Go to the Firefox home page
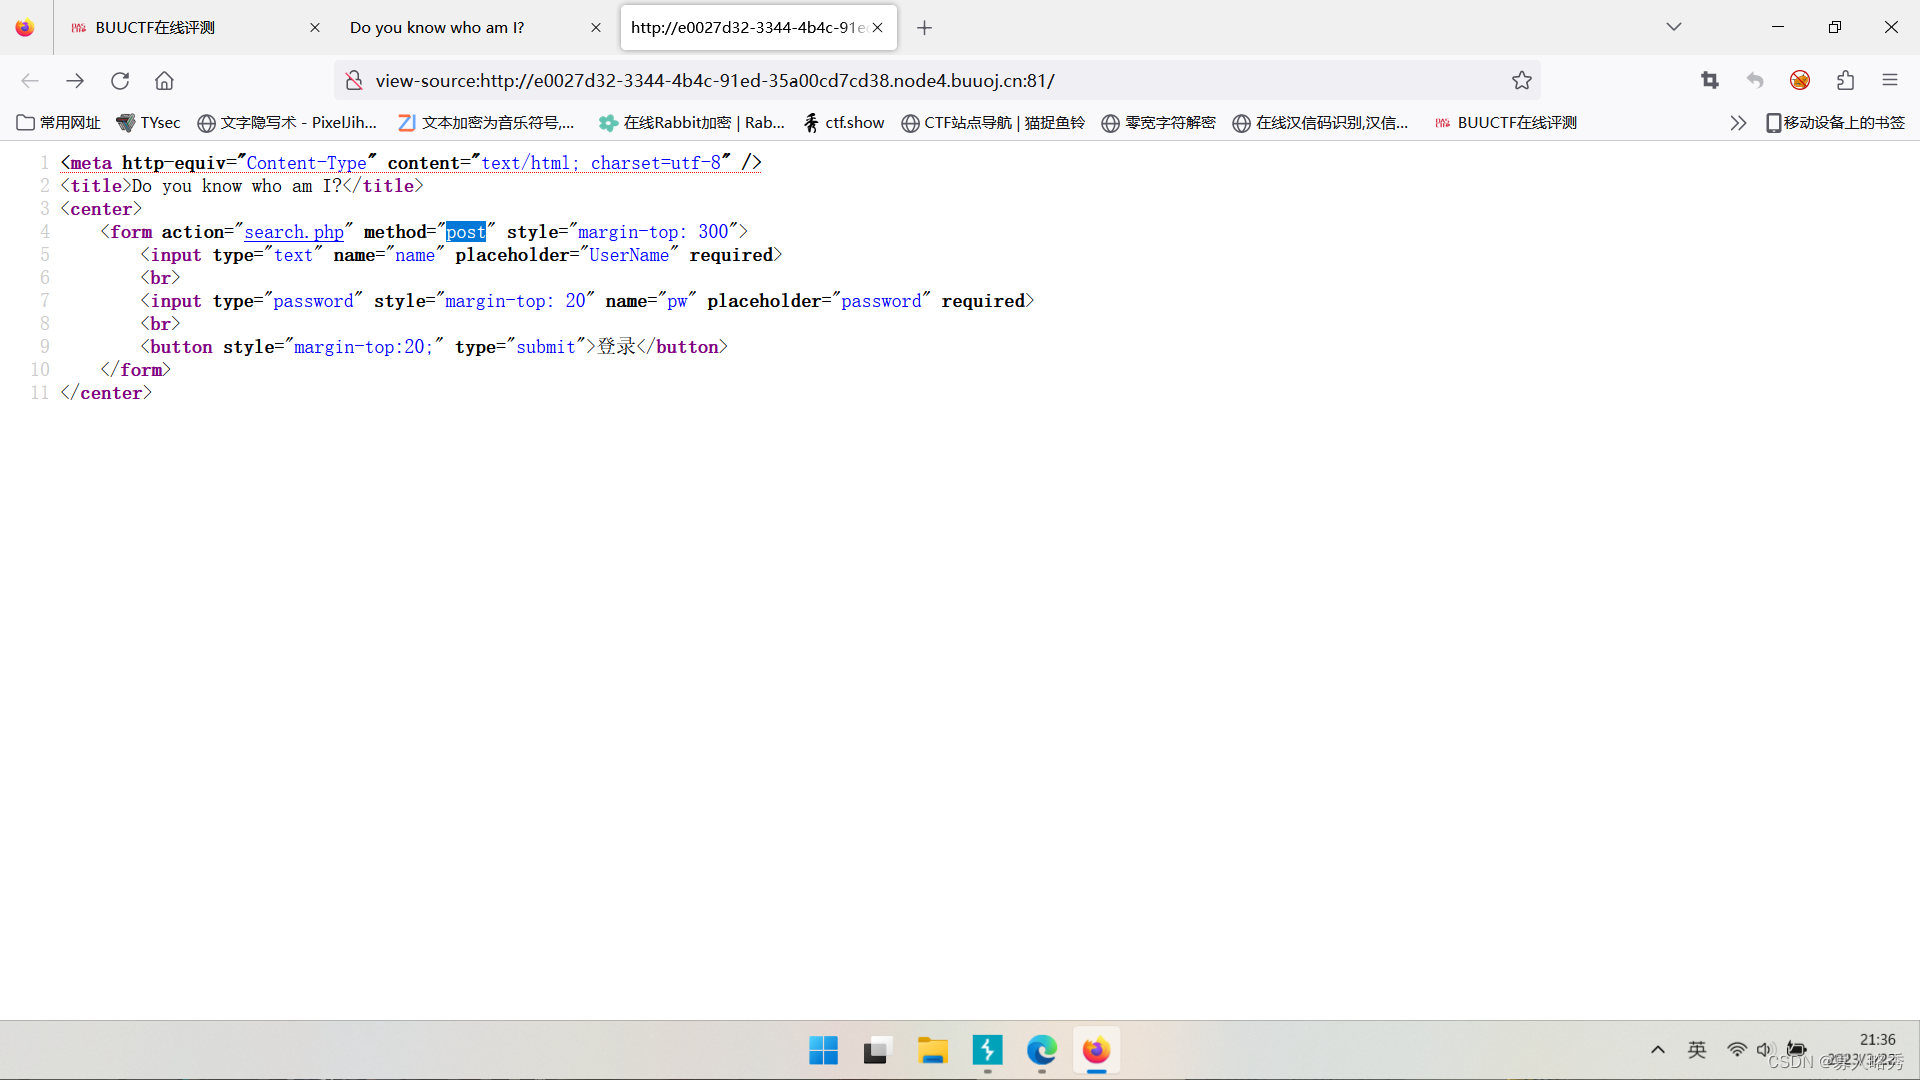 click(164, 81)
